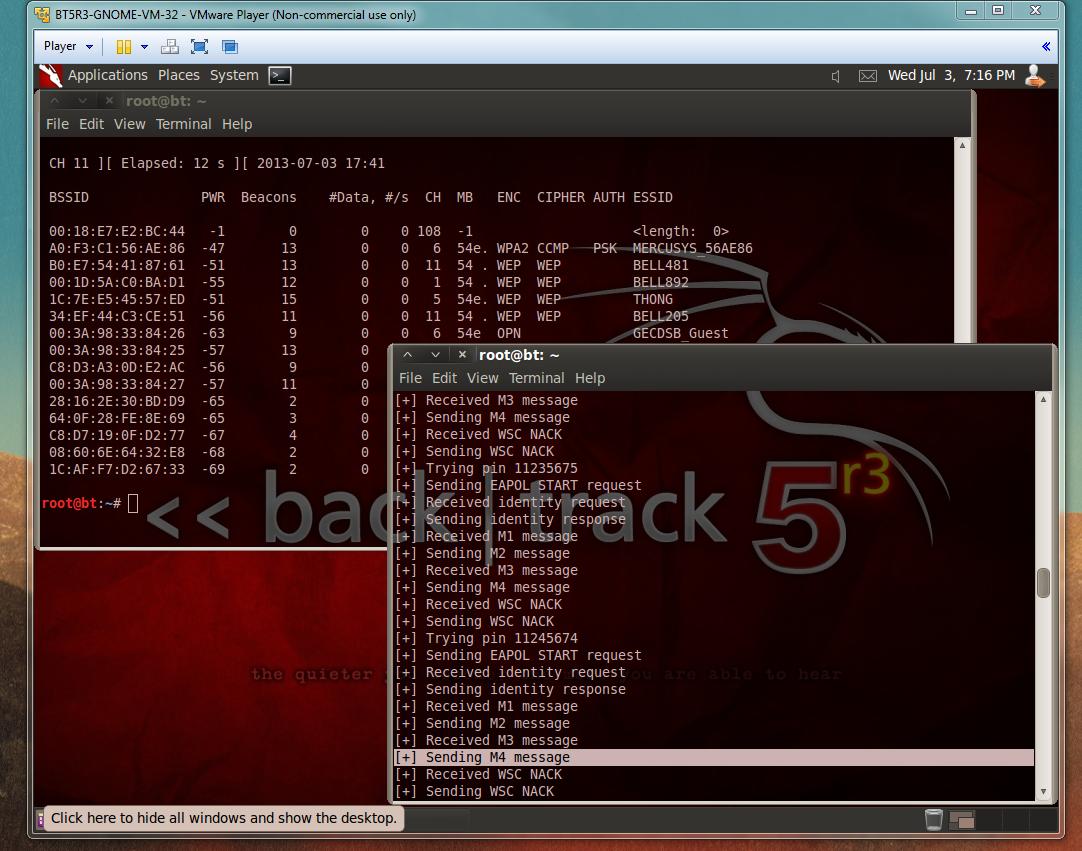Viewport: 1082px width, 851px height.
Task: Click the 'BSSID' column header
Action: tap(68, 197)
